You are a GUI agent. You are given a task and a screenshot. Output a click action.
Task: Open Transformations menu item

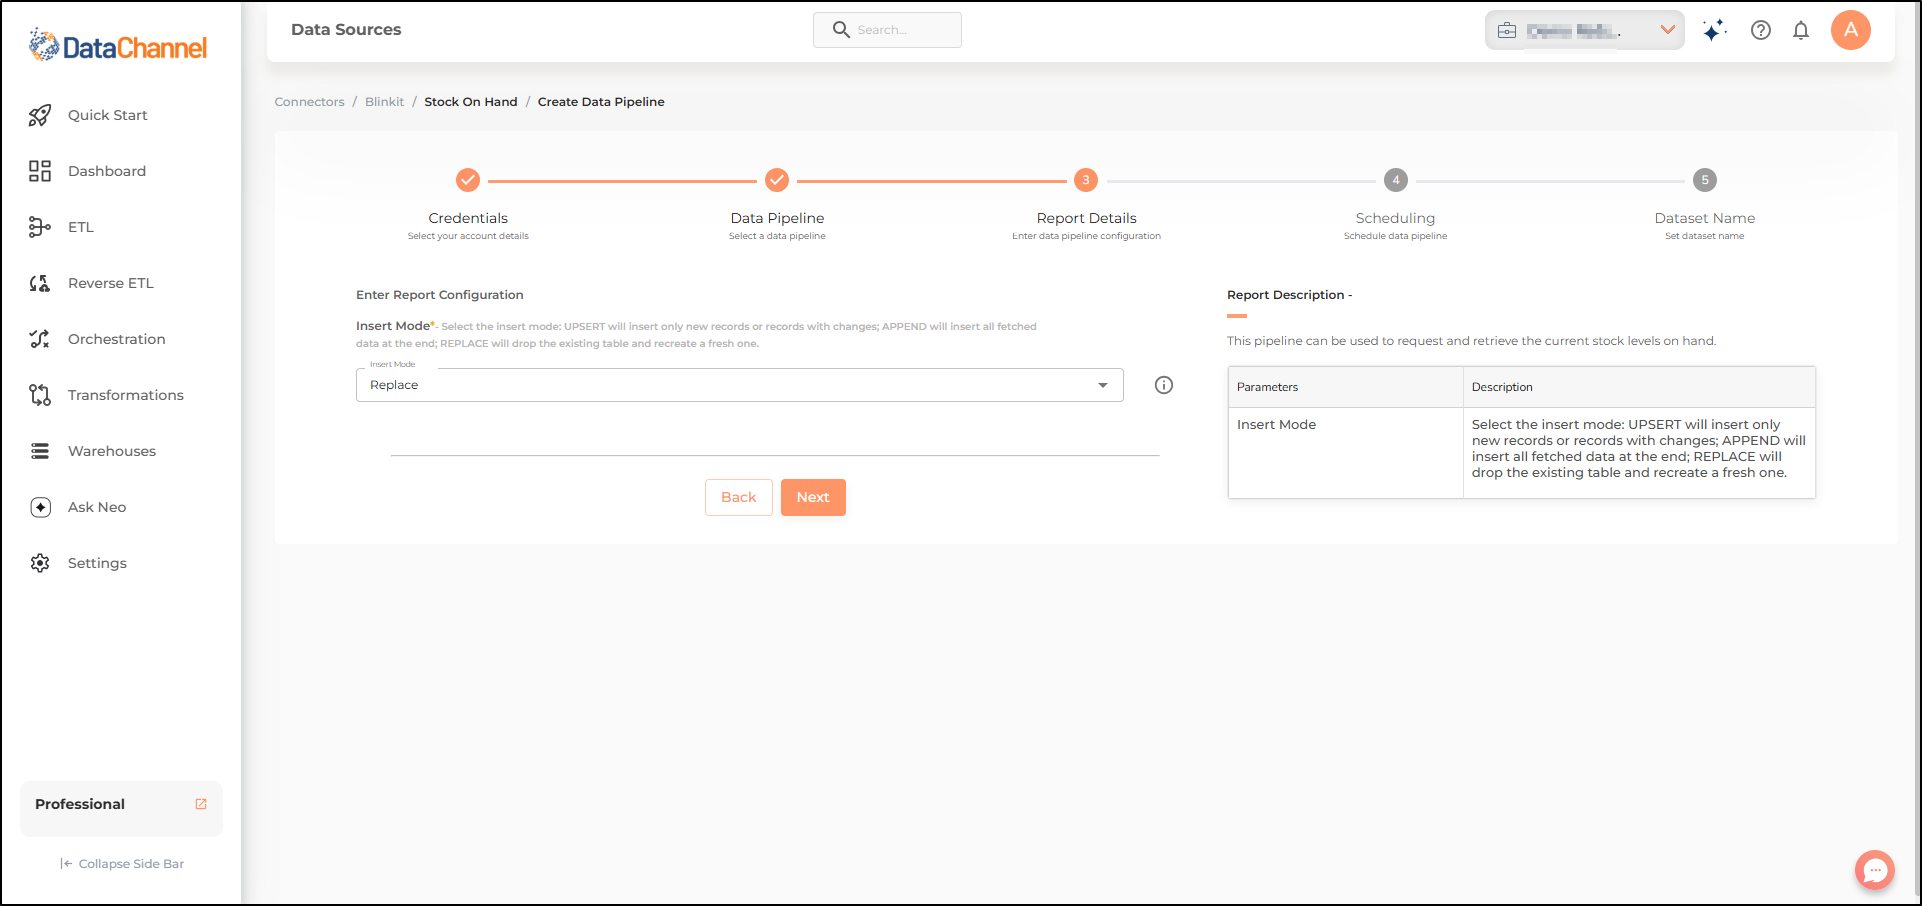coord(126,395)
